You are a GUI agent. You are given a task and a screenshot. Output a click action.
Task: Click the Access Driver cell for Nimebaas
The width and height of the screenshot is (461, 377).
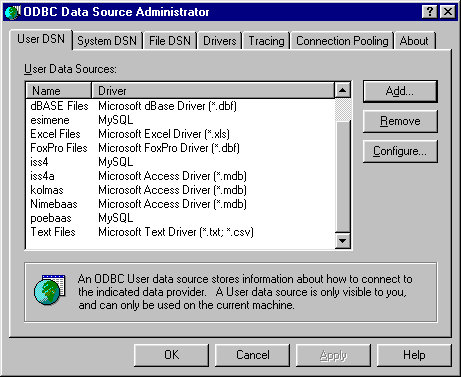(x=172, y=204)
